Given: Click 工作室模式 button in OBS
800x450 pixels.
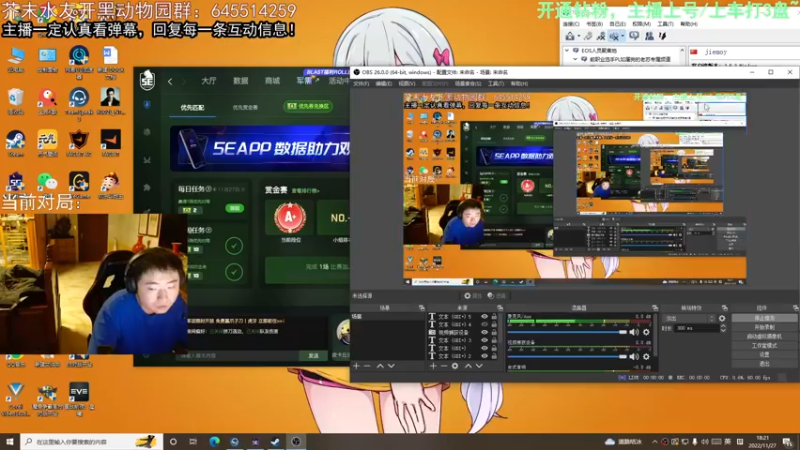Looking at the screenshot, I should (x=764, y=345).
